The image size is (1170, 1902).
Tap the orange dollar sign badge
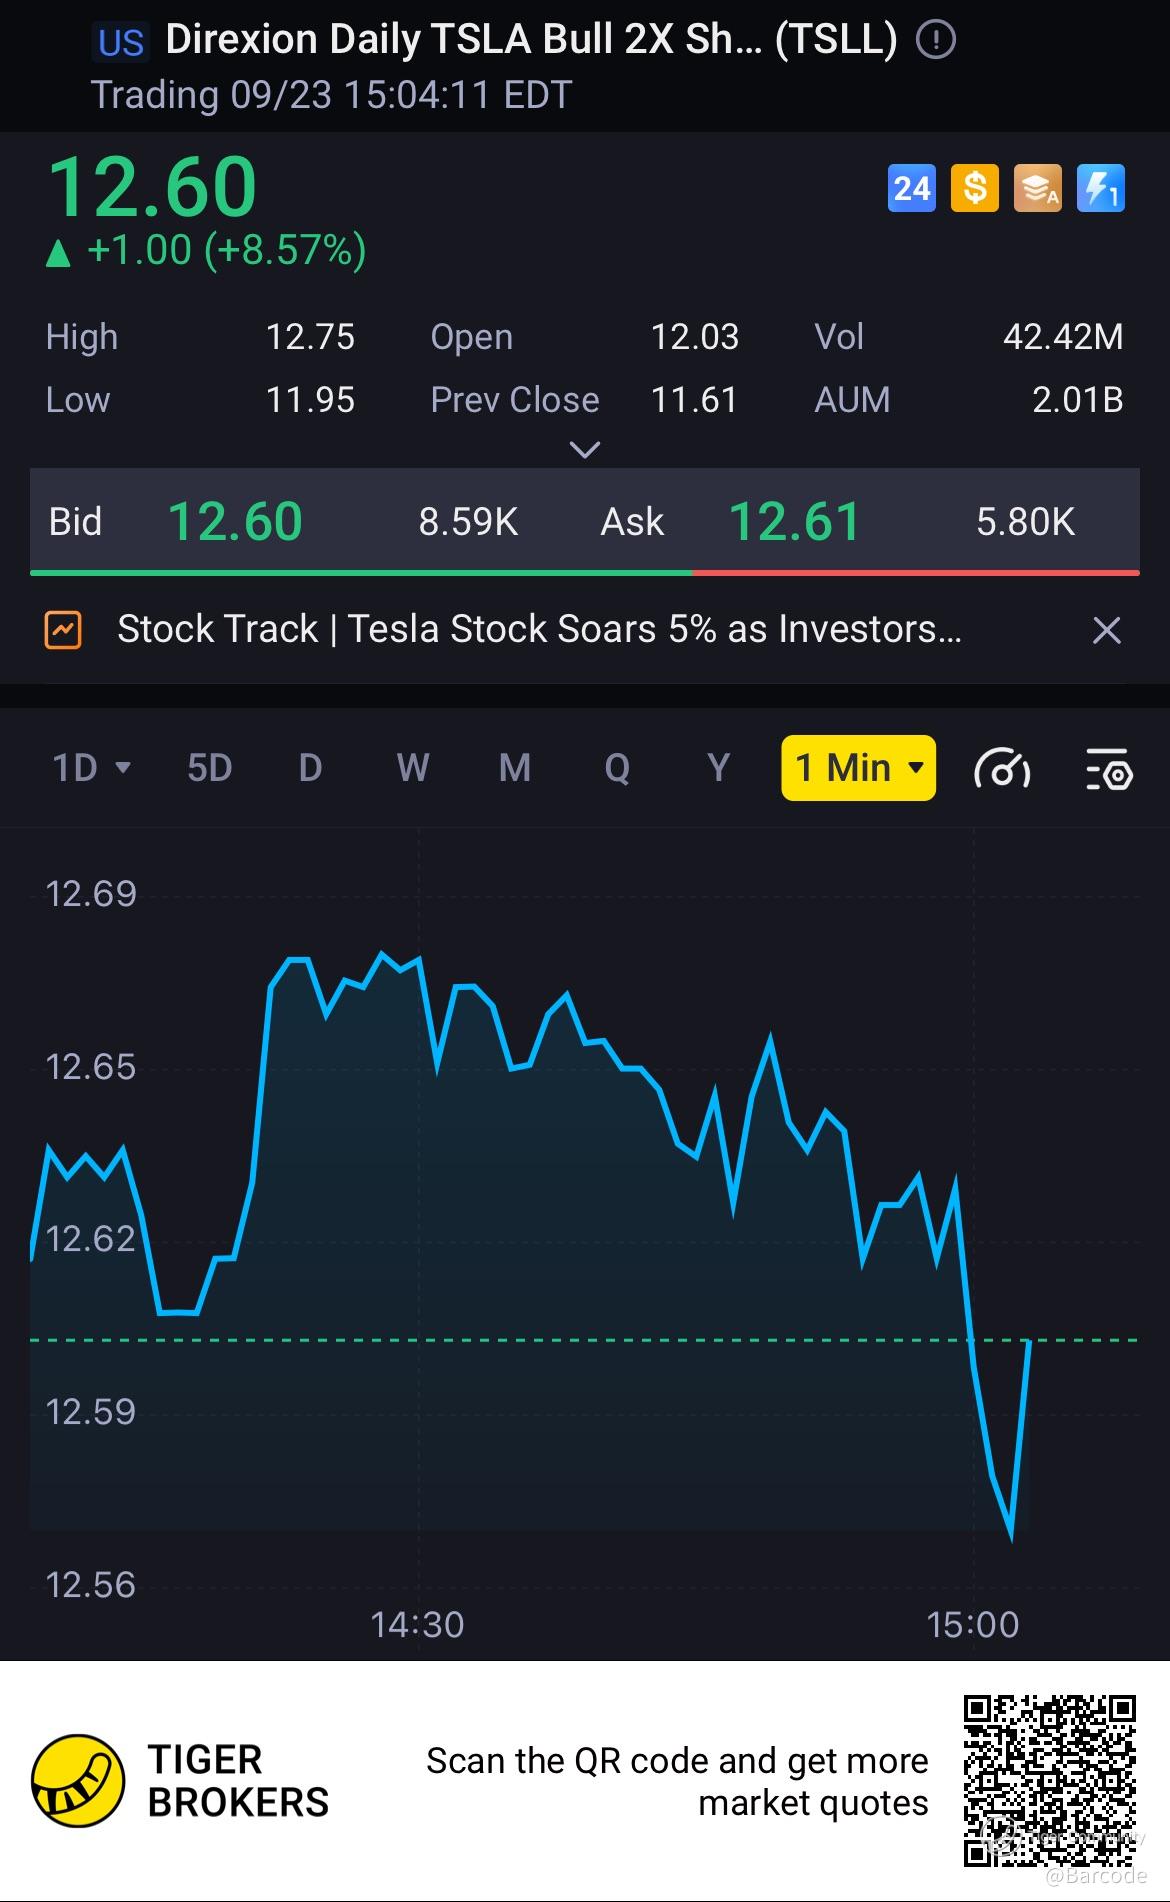click(x=974, y=188)
